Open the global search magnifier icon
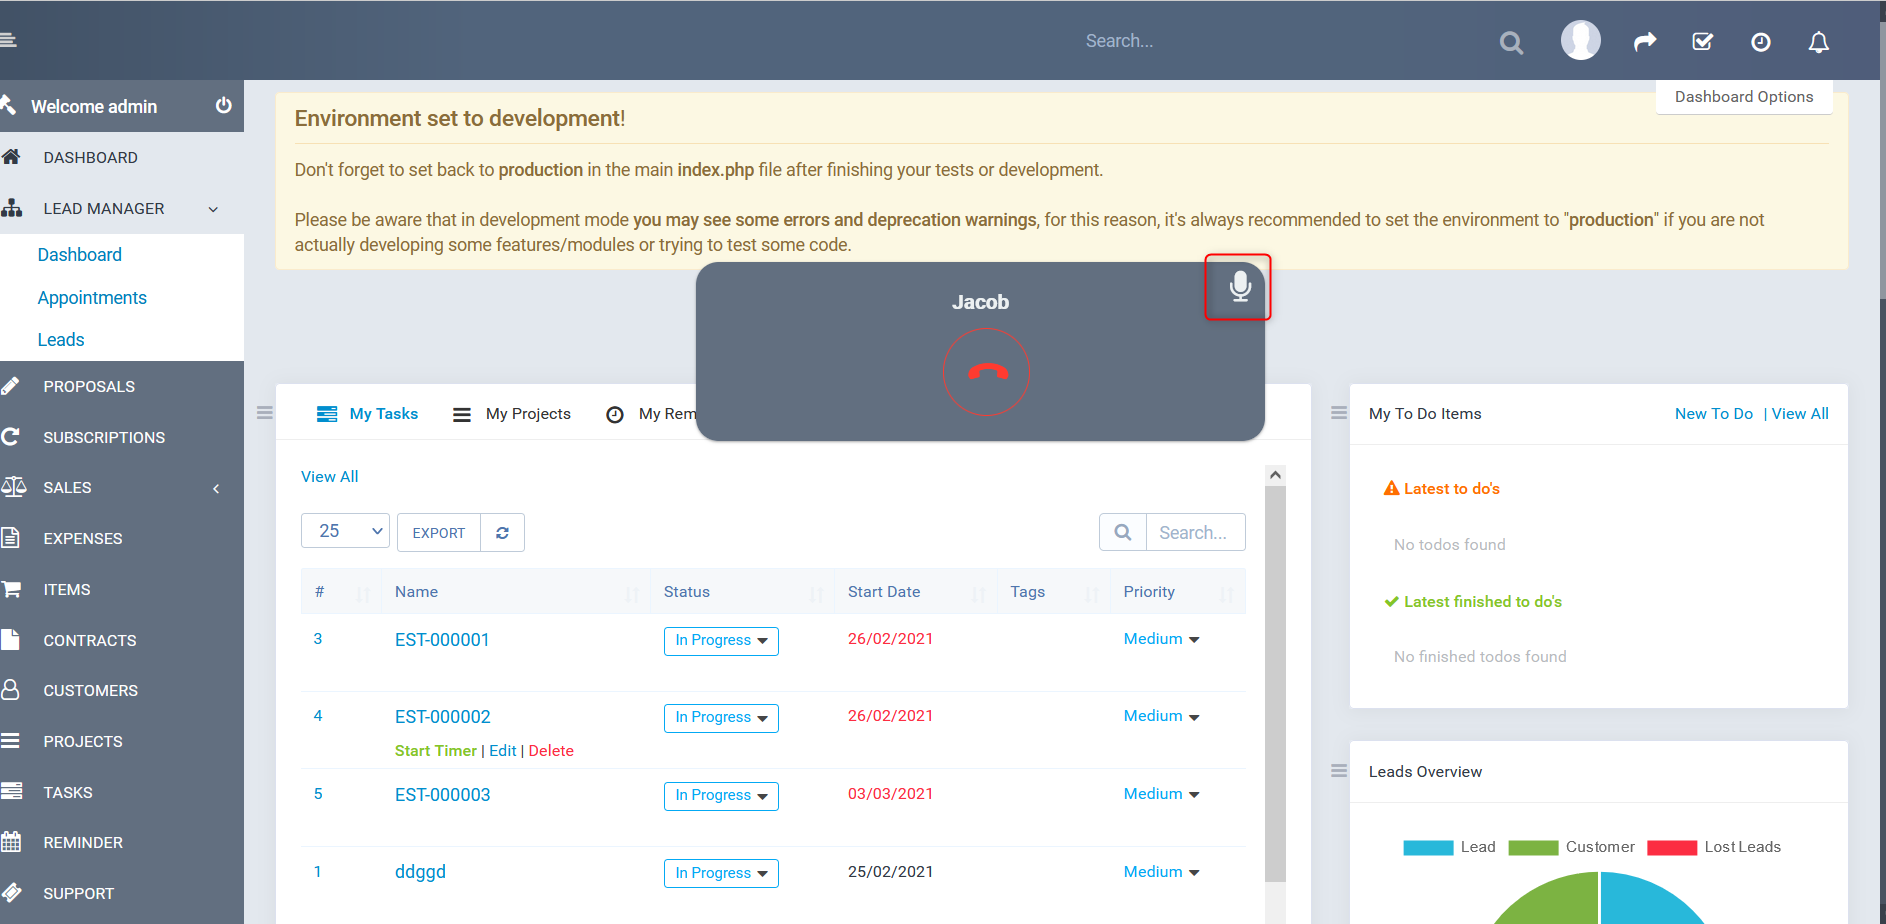 [1510, 42]
